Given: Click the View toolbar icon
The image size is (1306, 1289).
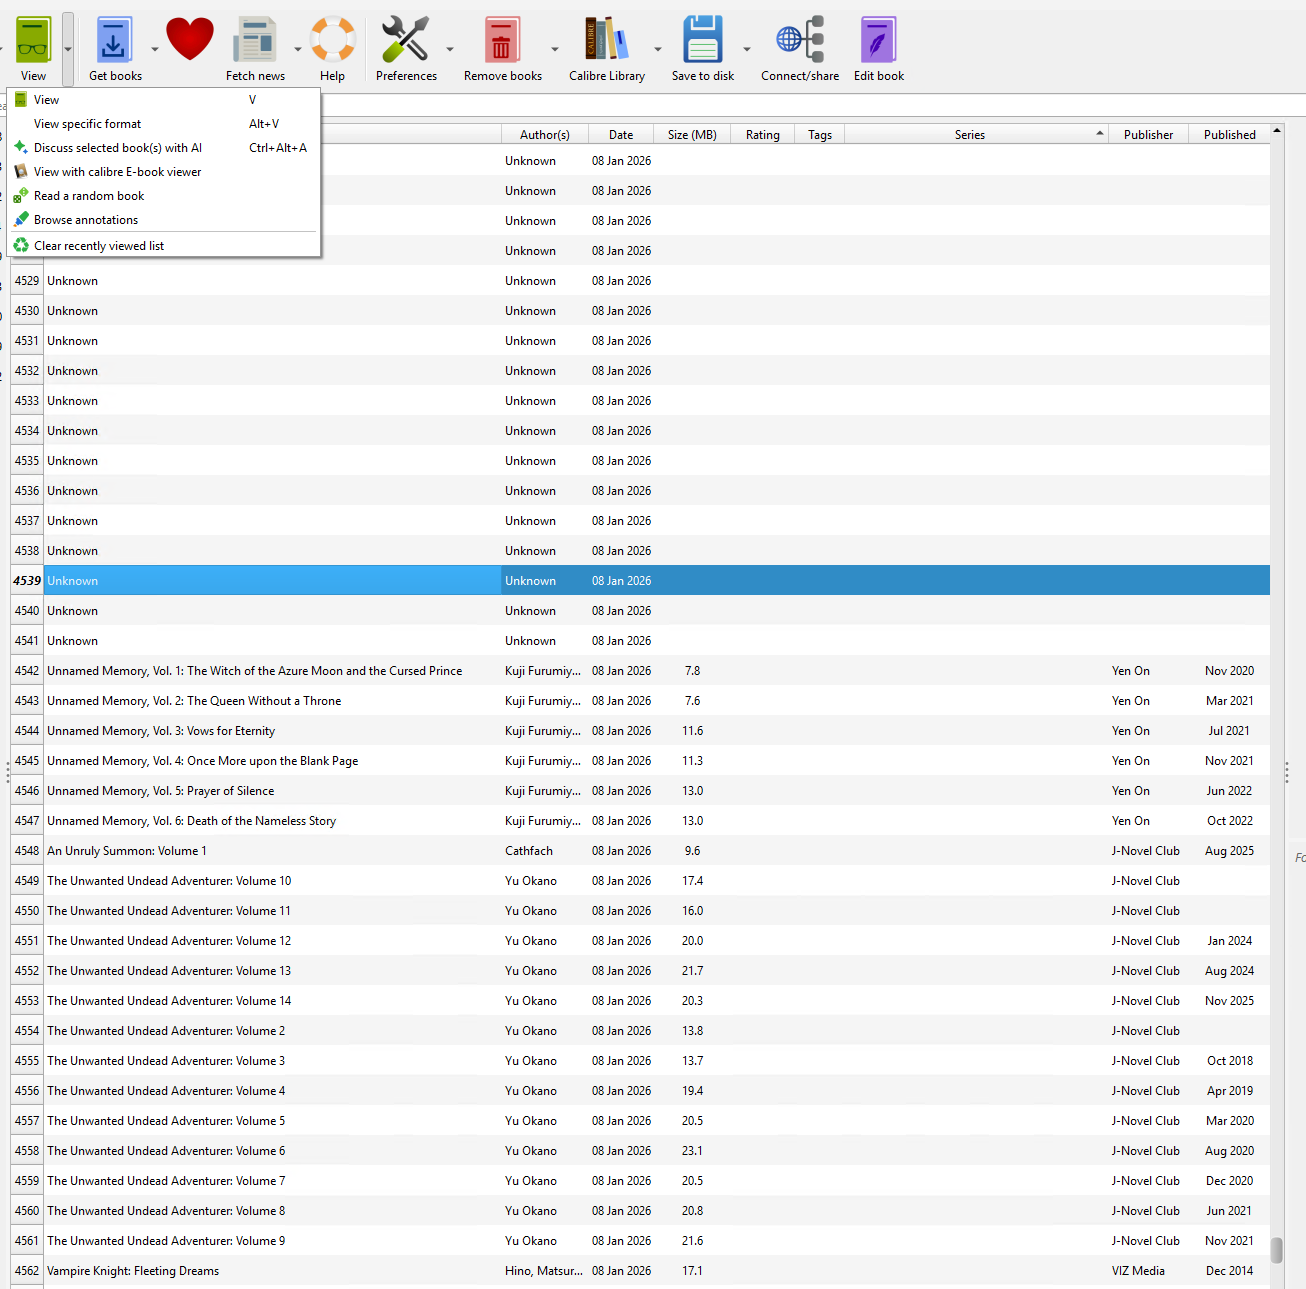Looking at the screenshot, I should pos(33,40).
